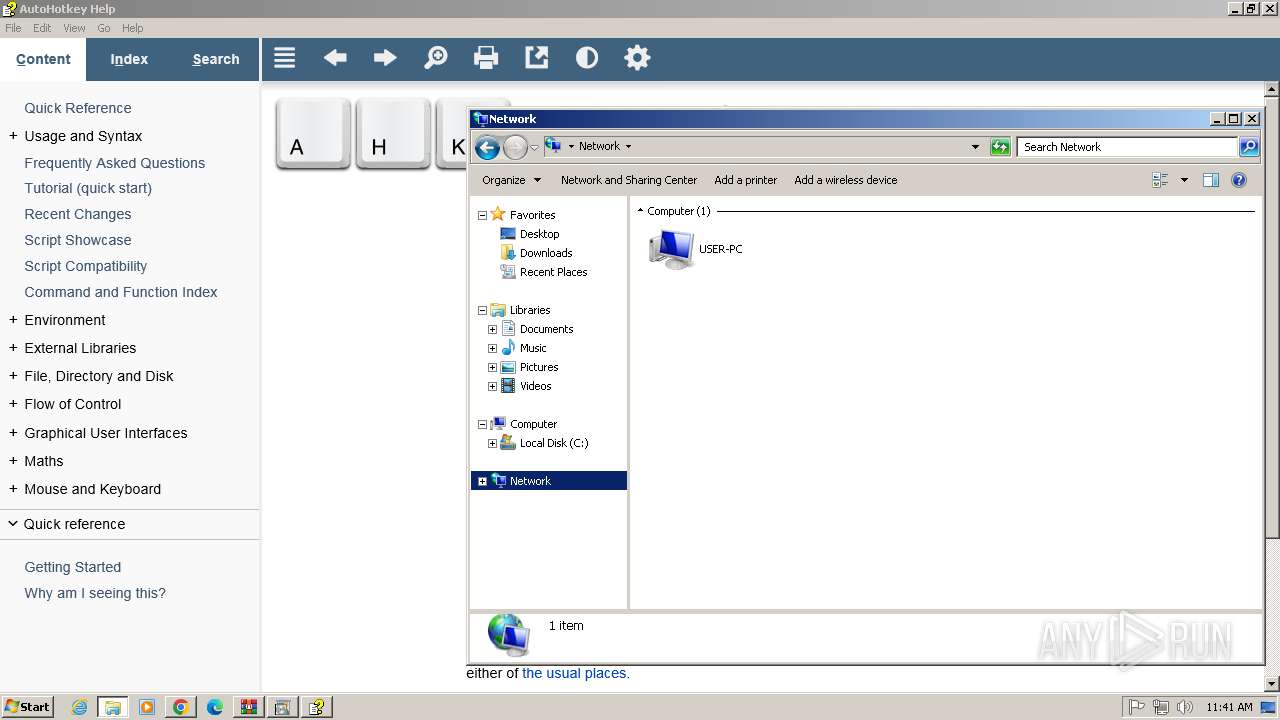
Task: Go back with the left arrow in AutoHotkey Help
Action: [x=335, y=58]
